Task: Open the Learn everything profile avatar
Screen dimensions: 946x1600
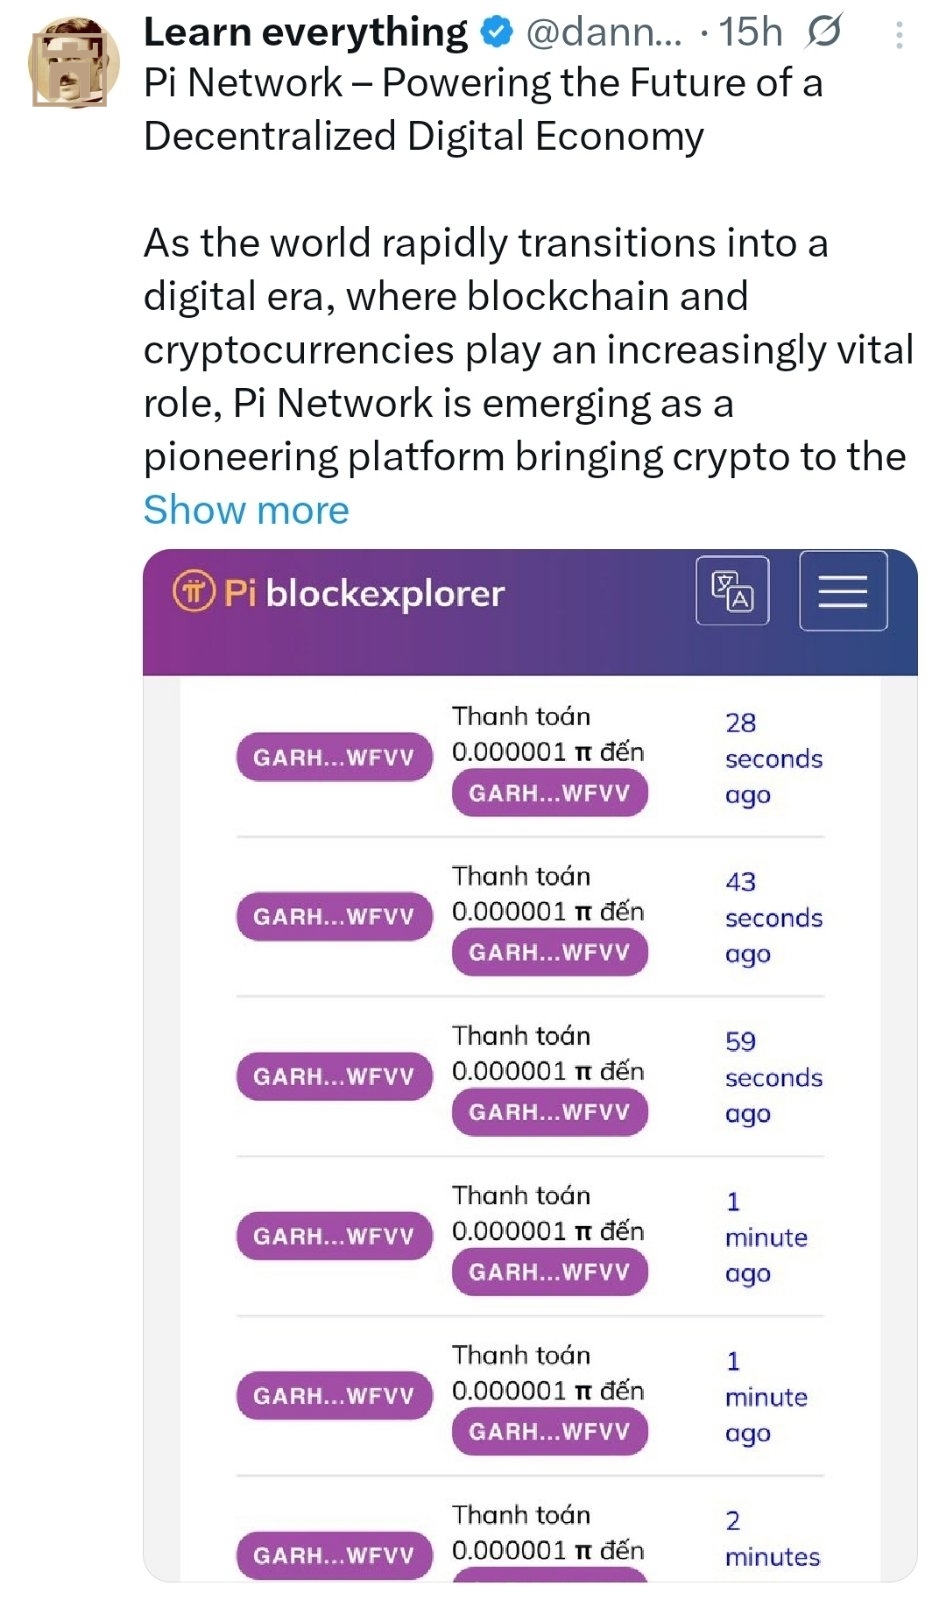Action: 72,62
